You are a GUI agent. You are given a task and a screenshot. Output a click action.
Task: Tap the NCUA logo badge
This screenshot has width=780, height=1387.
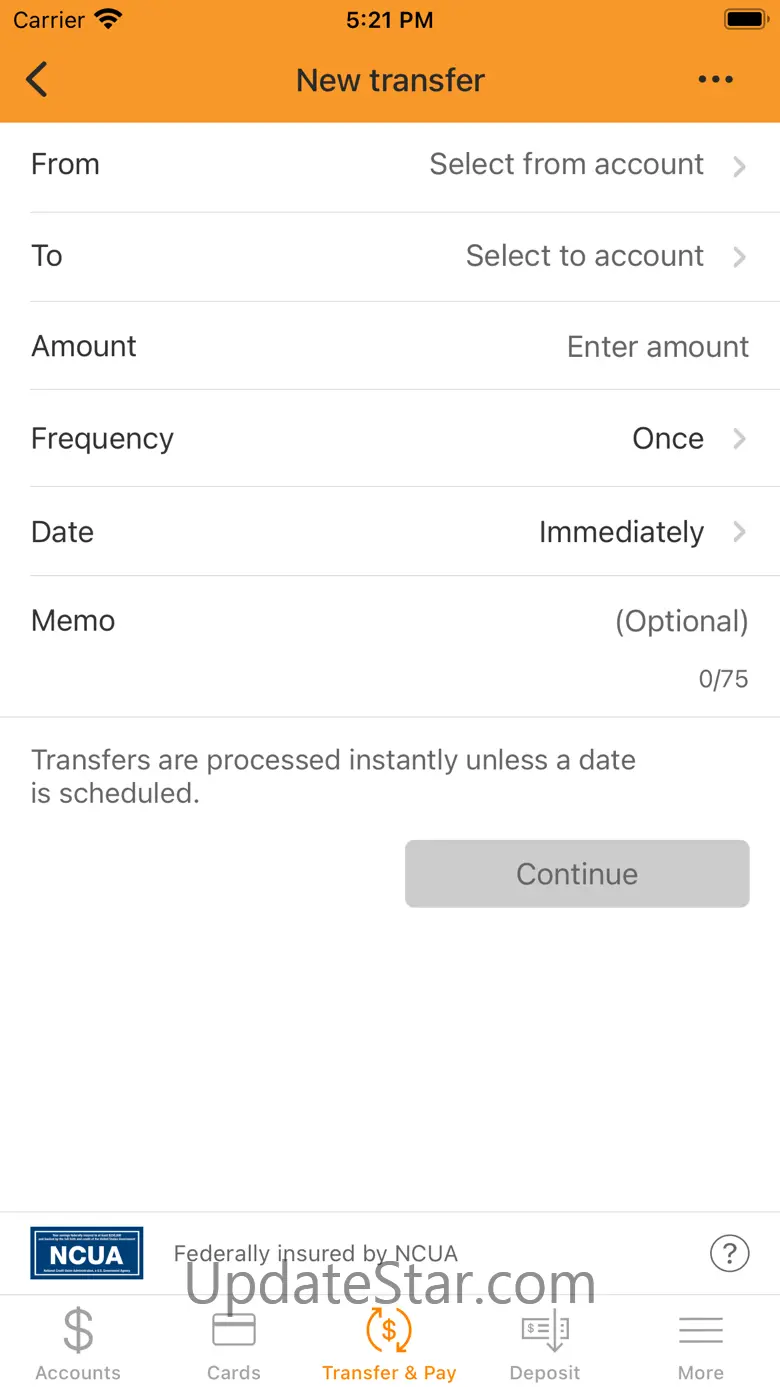tap(87, 1252)
